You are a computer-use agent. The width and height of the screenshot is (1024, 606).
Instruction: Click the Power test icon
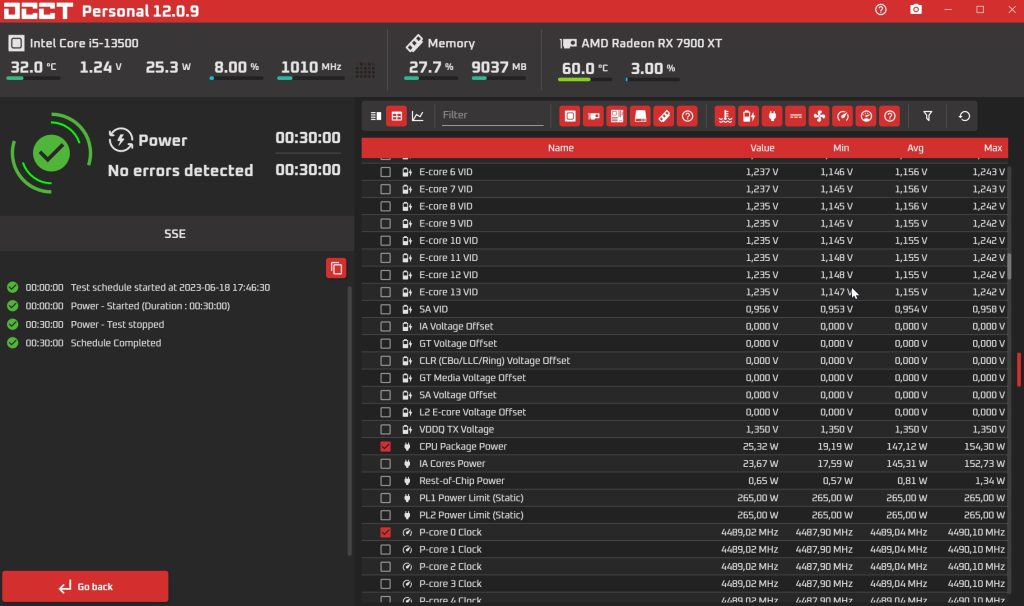coord(121,140)
